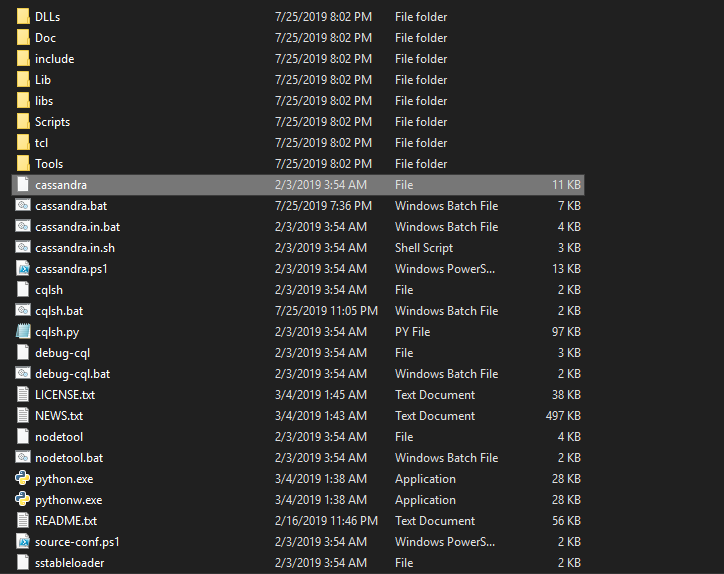Select the source-conf.ps1 file name

[77, 542]
